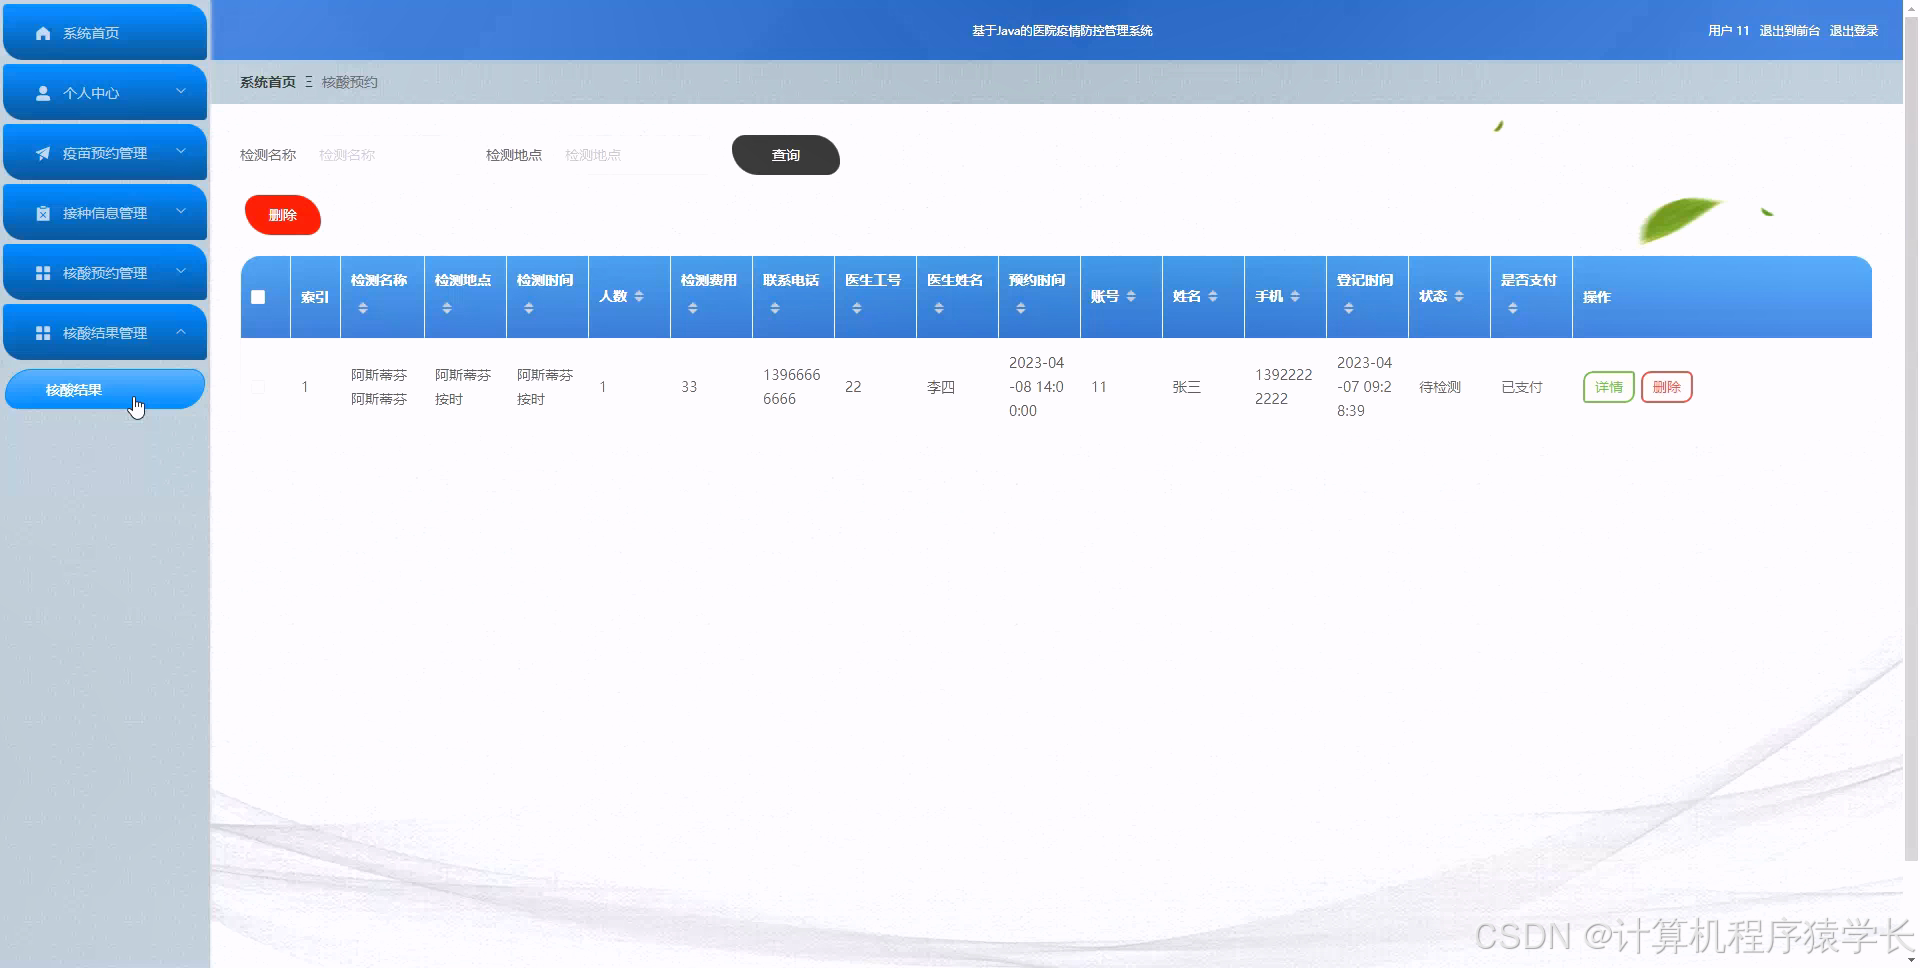Collapse 核酸结果管理 menu chevron
The image size is (1920, 968).
pos(181,331)
